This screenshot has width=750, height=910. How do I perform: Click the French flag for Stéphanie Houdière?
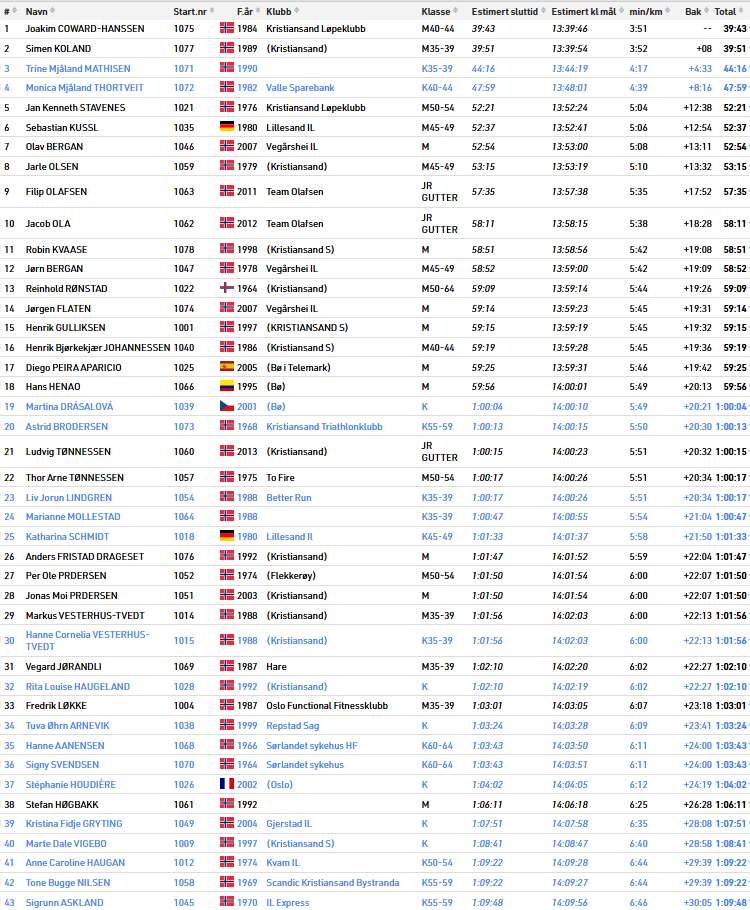click(x=226, y=784)
